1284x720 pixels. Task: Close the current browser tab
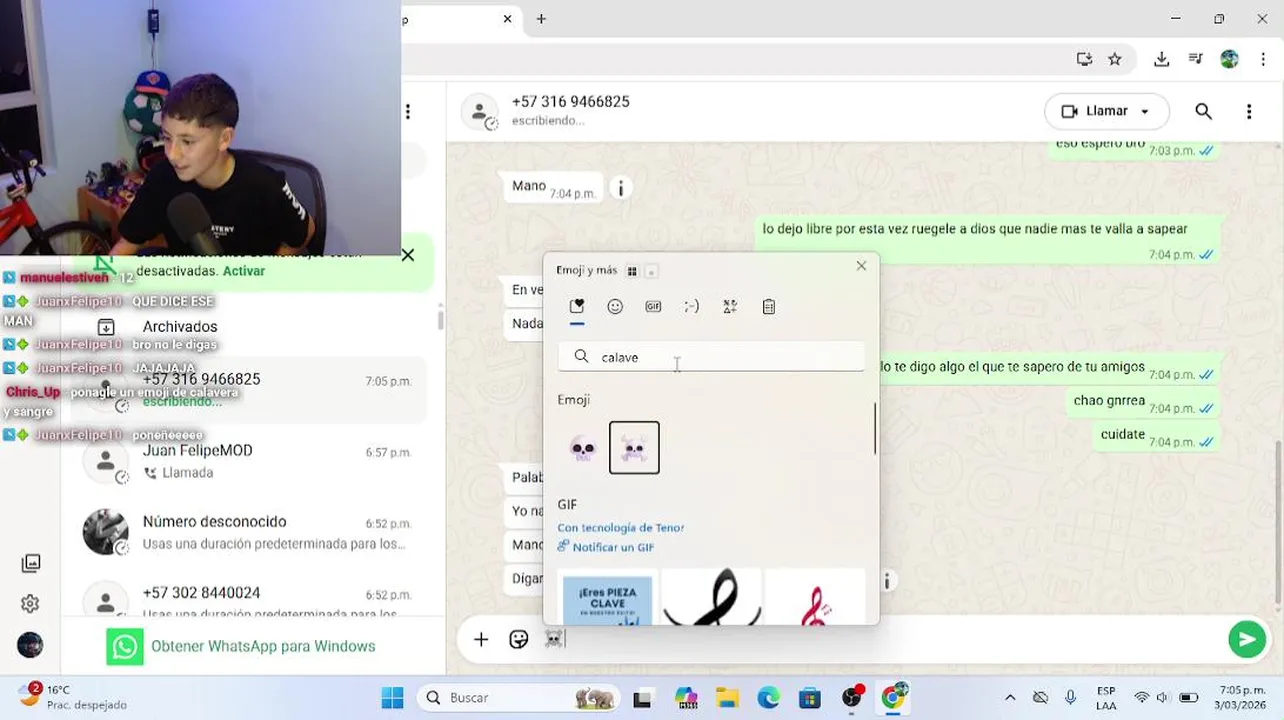[507, 18]
